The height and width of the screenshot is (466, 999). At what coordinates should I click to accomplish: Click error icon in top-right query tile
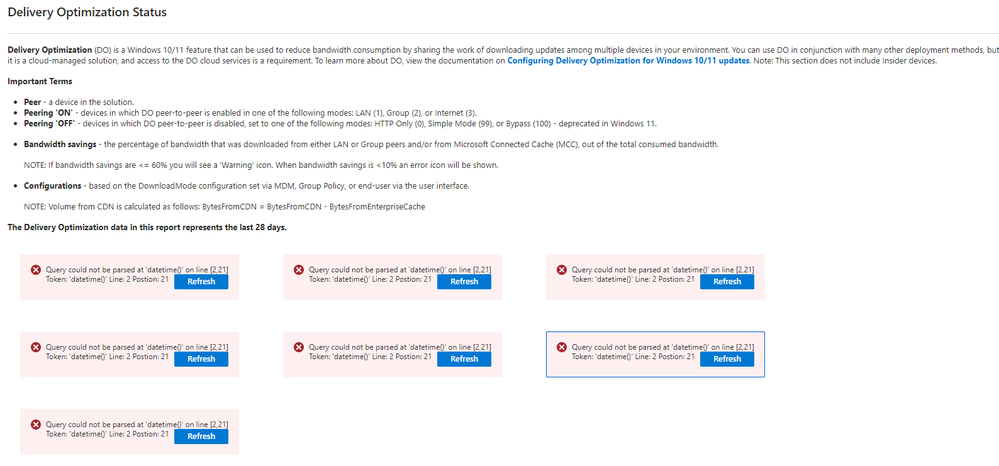coord(561,270)
